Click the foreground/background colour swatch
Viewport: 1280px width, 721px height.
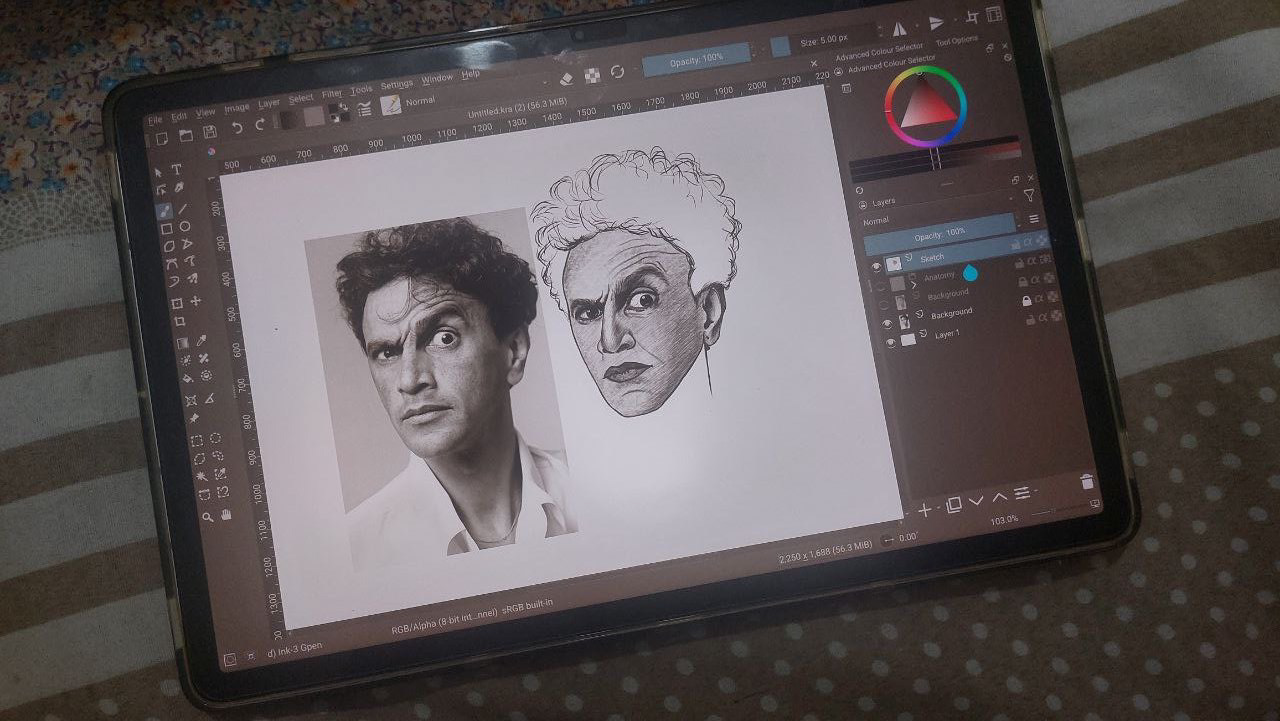(x=338, y=112)
